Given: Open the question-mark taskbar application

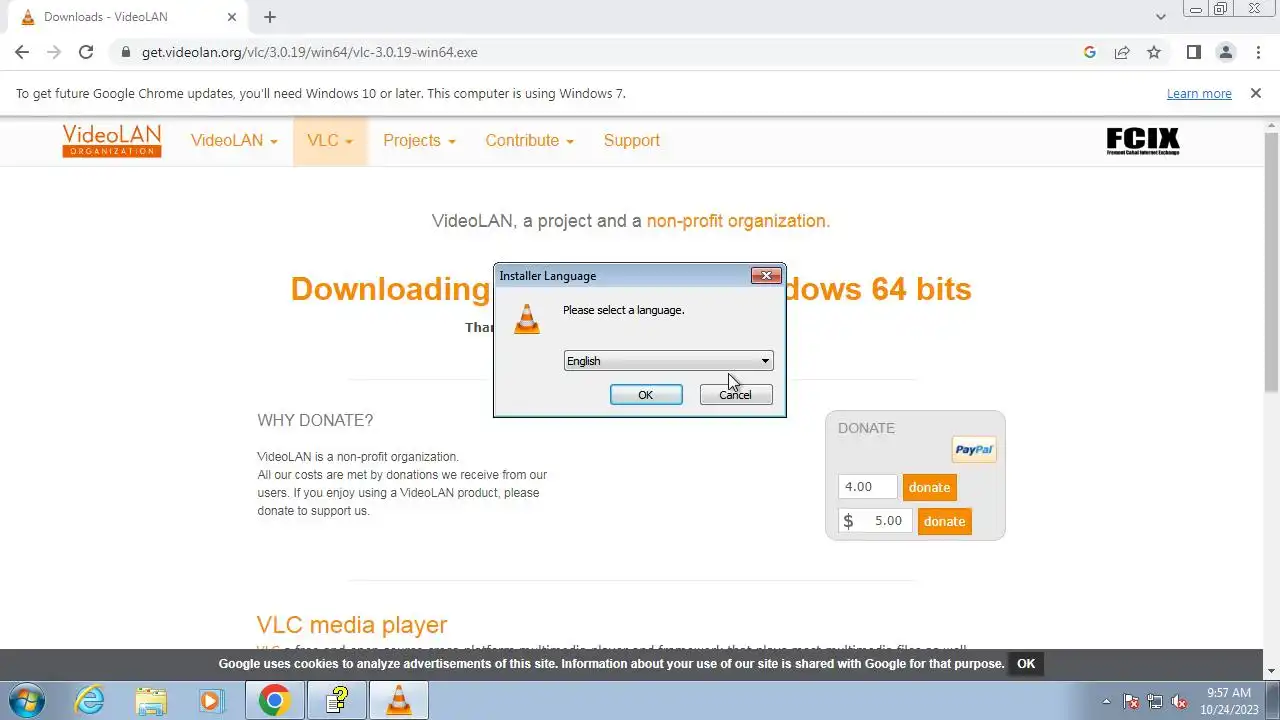Looking at the screenshot, I should (337, 700).
